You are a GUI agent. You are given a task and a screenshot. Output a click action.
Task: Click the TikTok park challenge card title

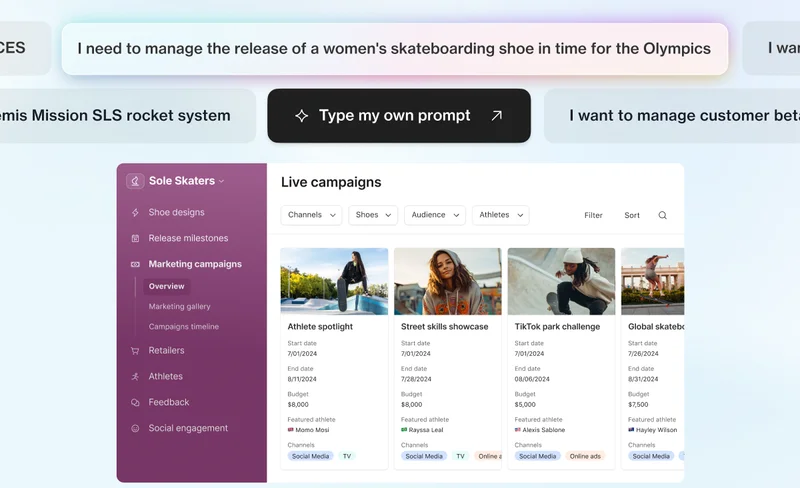(557, 327)
